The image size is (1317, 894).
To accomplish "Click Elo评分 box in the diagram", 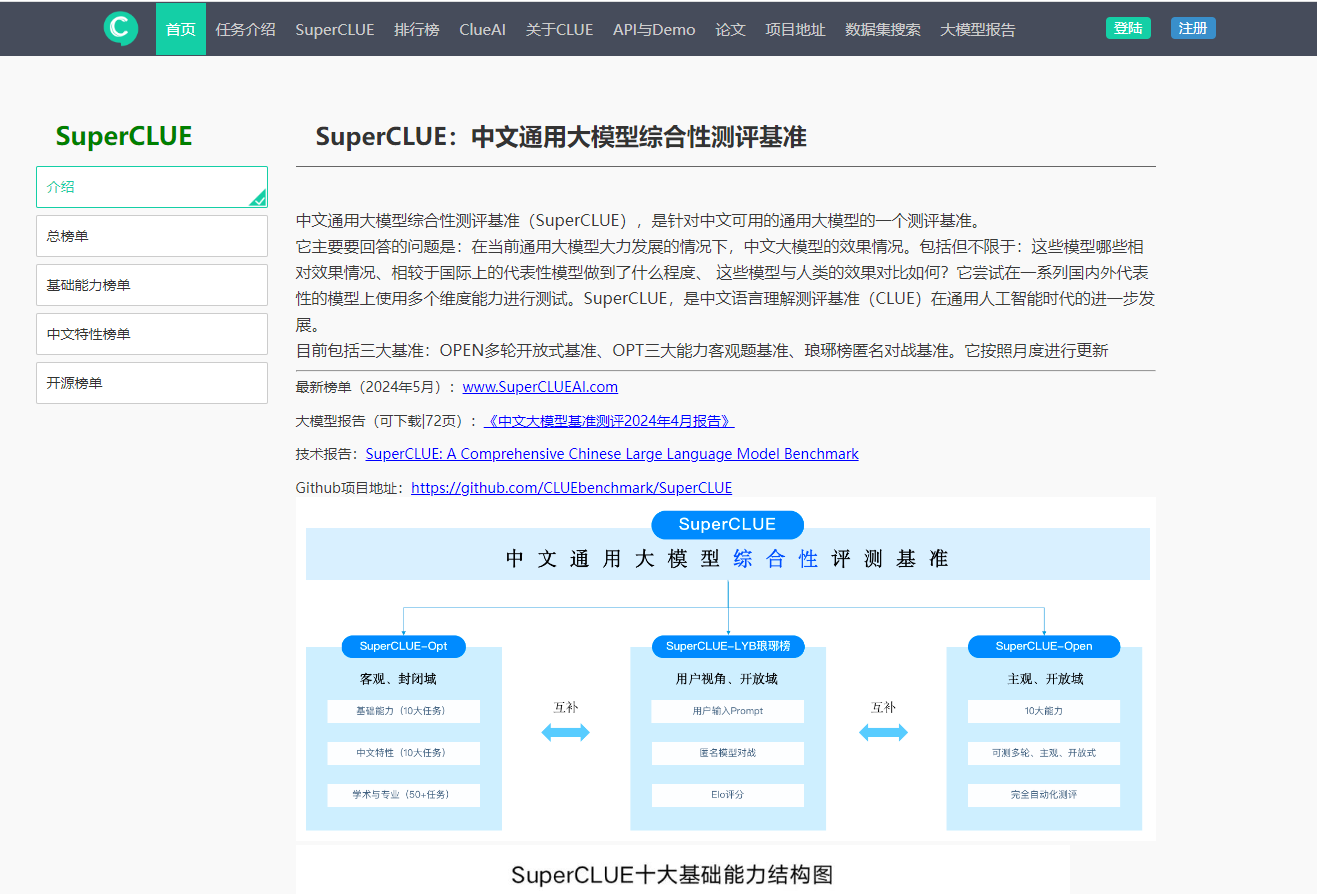I will coord(727,795).
